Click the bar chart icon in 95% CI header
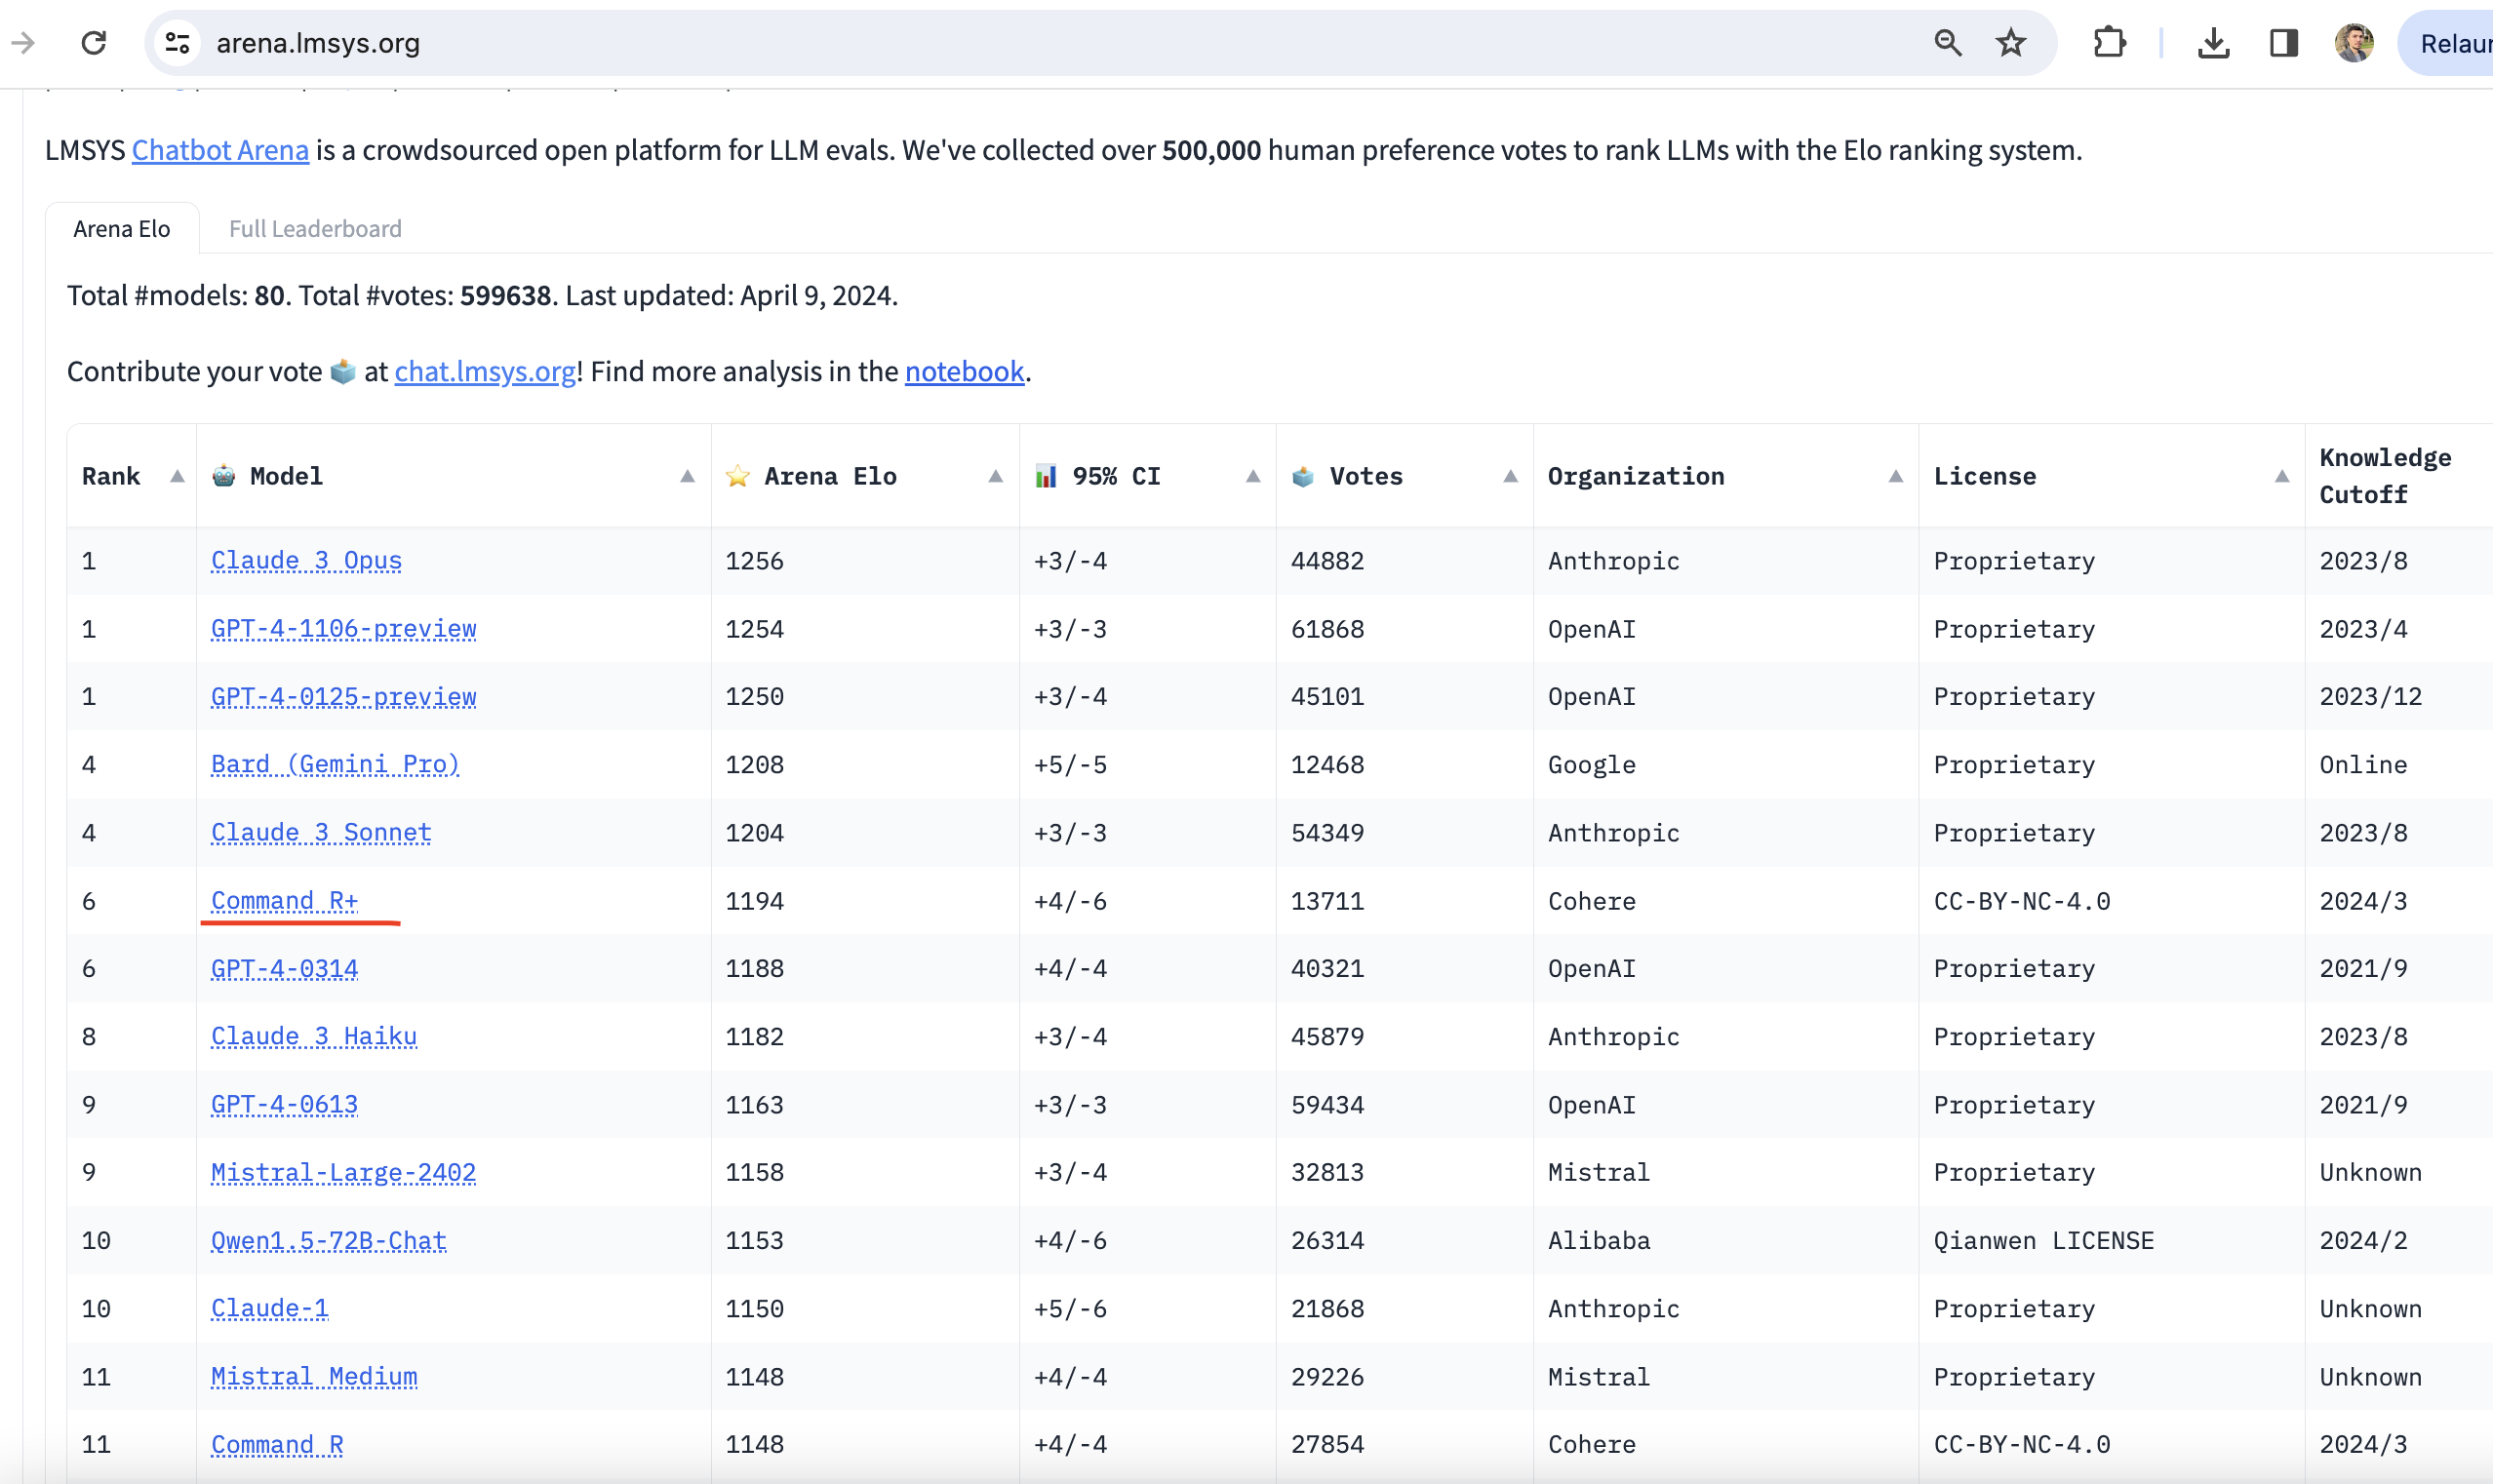Image resolution: width=2493 pixels, height=1484 pixels. [x=1046, y=476]
